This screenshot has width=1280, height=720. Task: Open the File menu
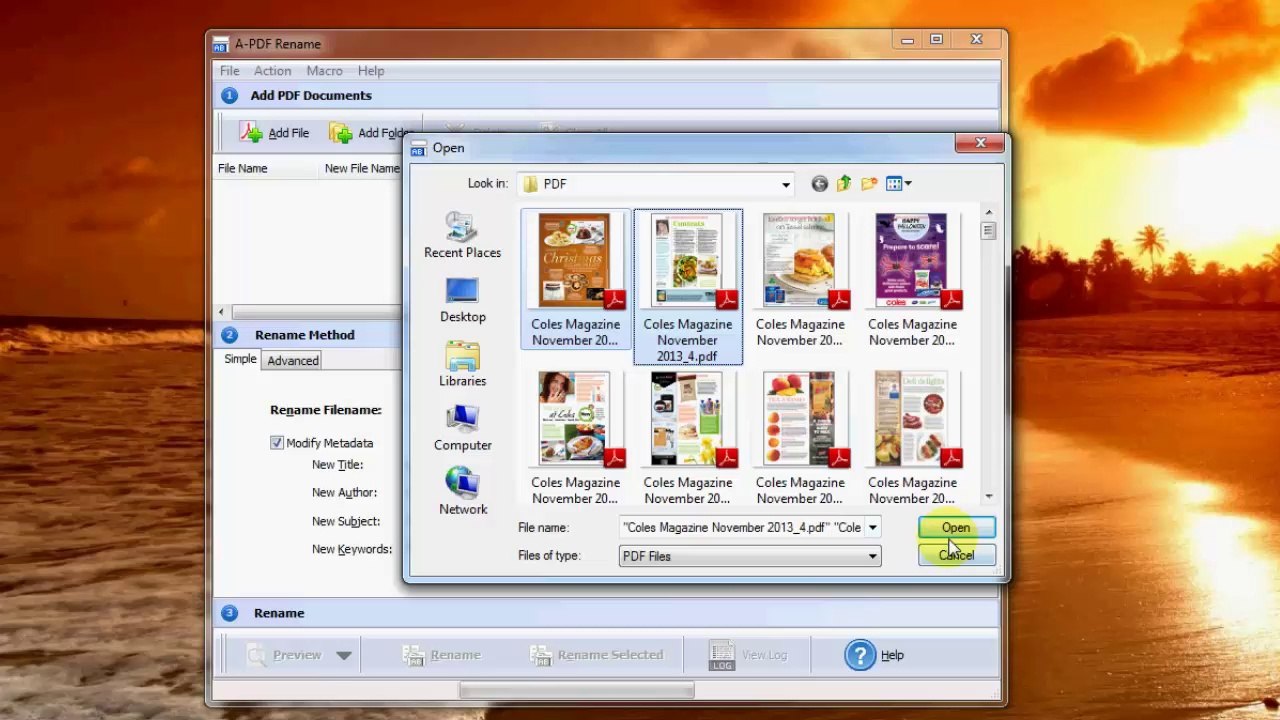pyautogui.click(x=229, y=71)
